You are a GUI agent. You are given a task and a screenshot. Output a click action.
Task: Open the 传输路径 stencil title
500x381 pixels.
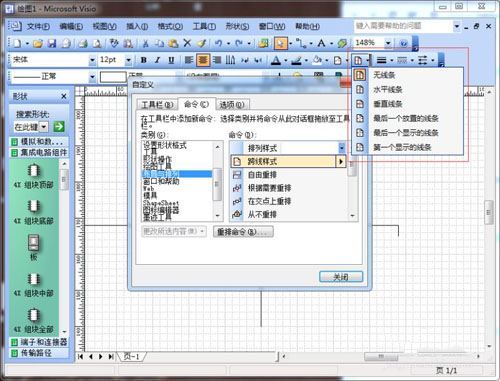click(x=39, y=353)
